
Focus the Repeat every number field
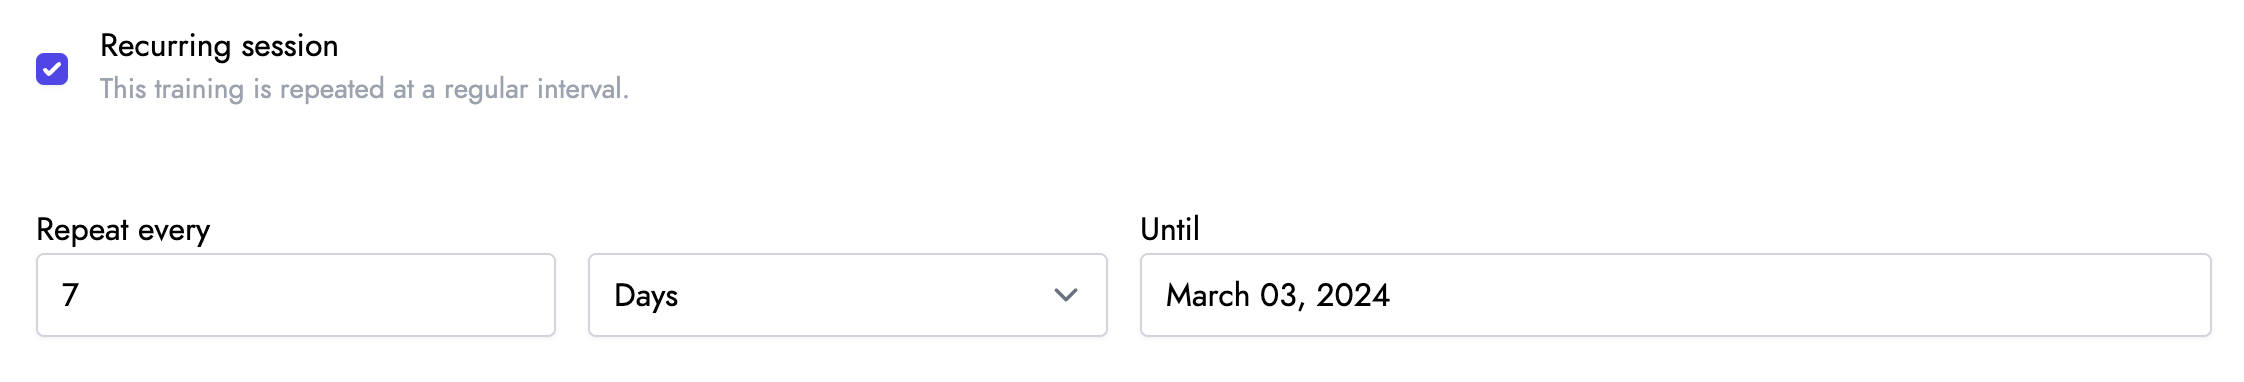[x=296, y=295]
